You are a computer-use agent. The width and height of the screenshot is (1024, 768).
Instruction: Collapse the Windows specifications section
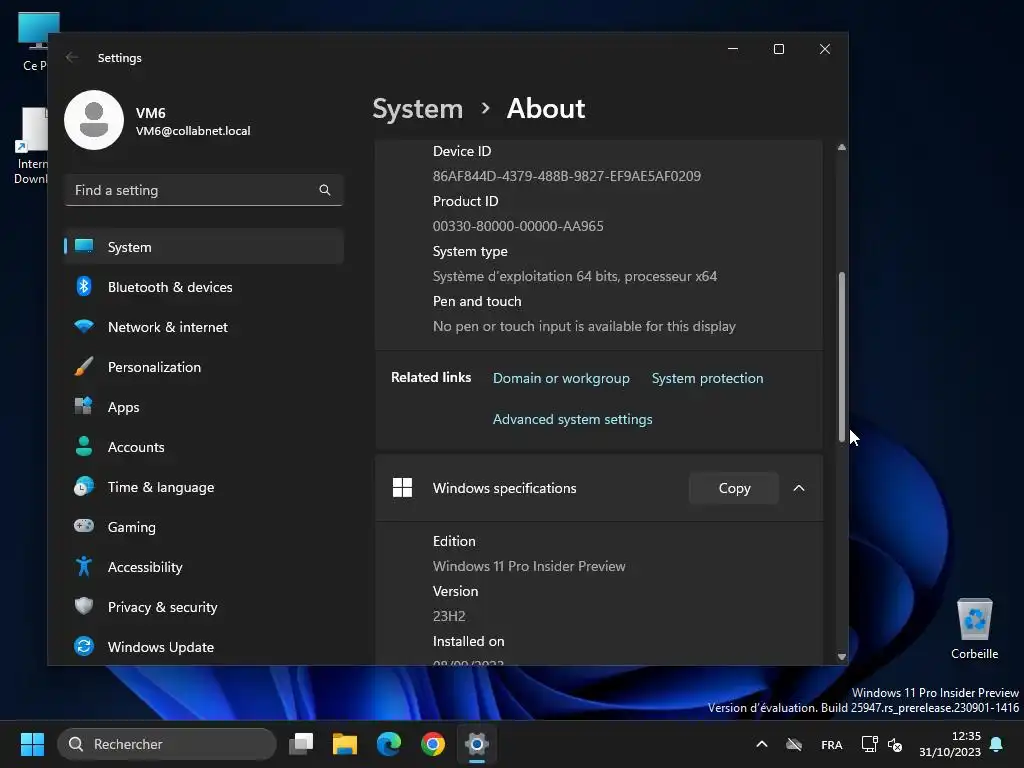click(799, 488)
